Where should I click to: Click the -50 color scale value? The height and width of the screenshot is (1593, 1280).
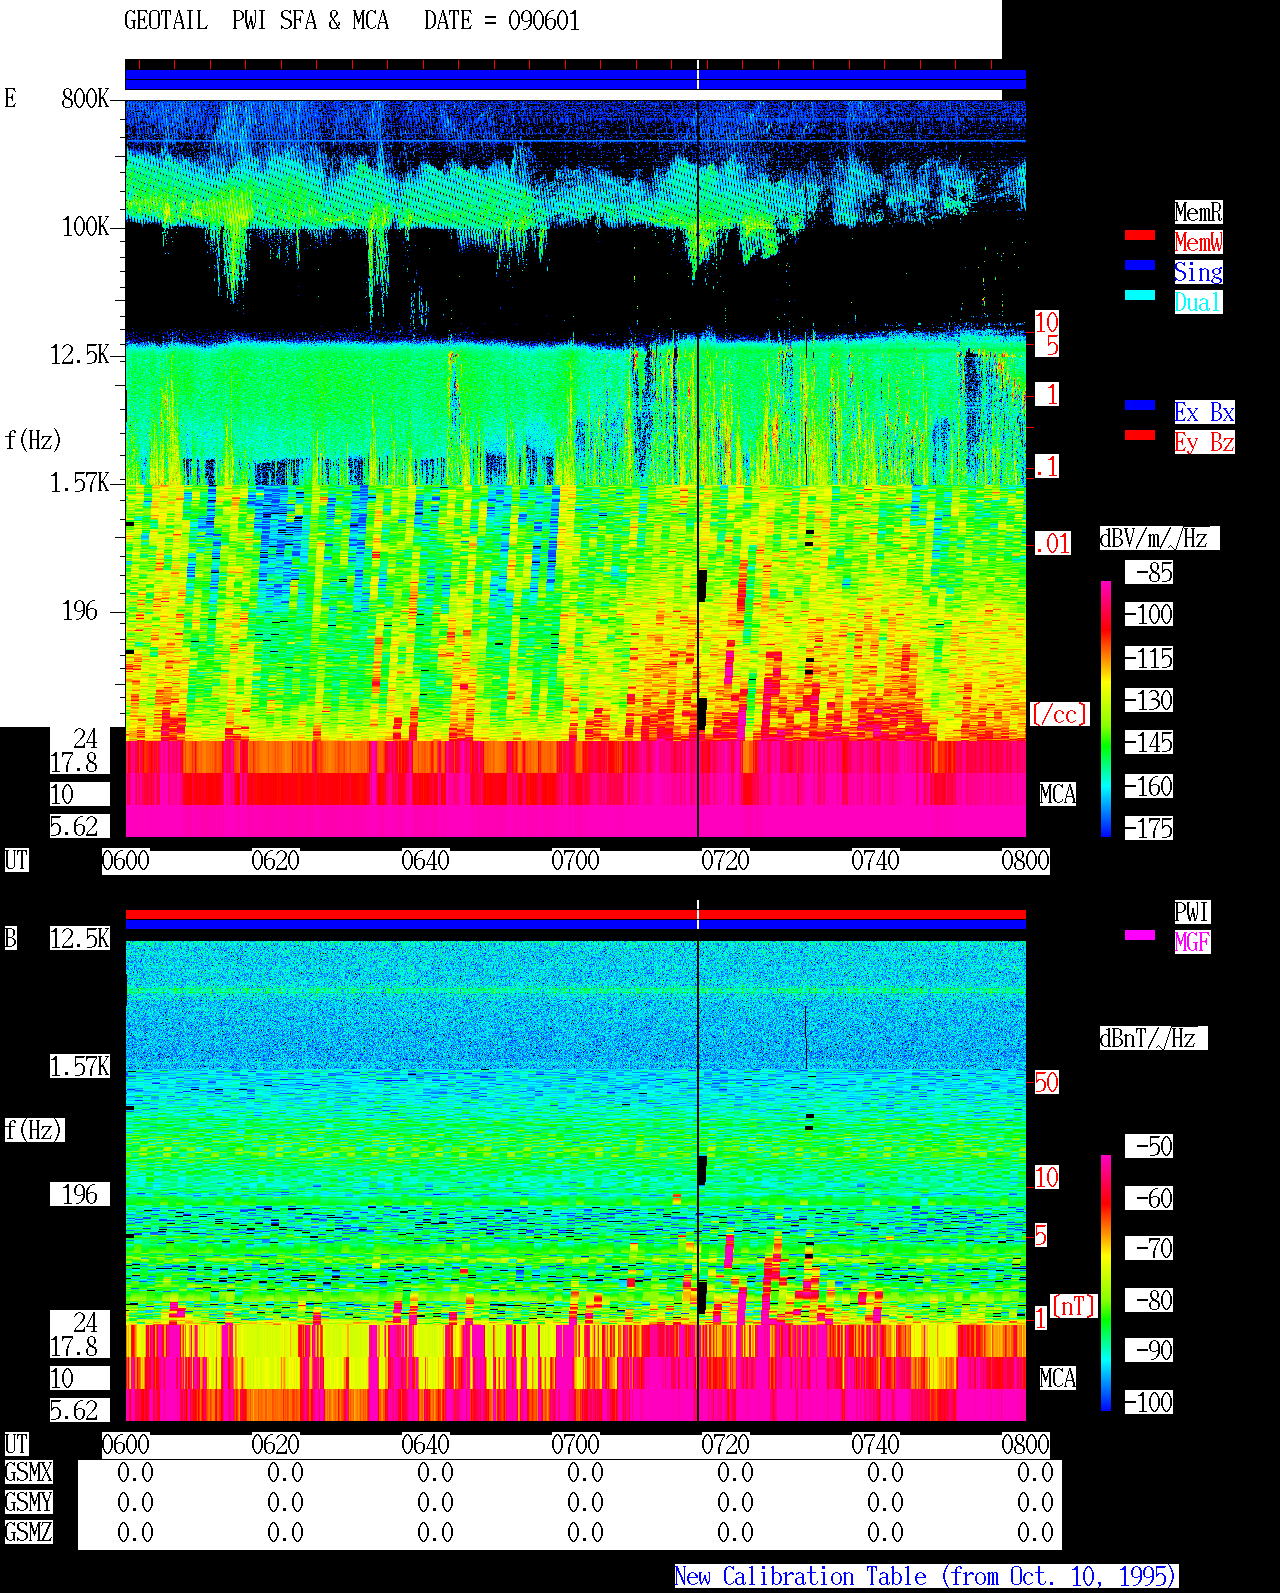[x=1149, y=1146]
